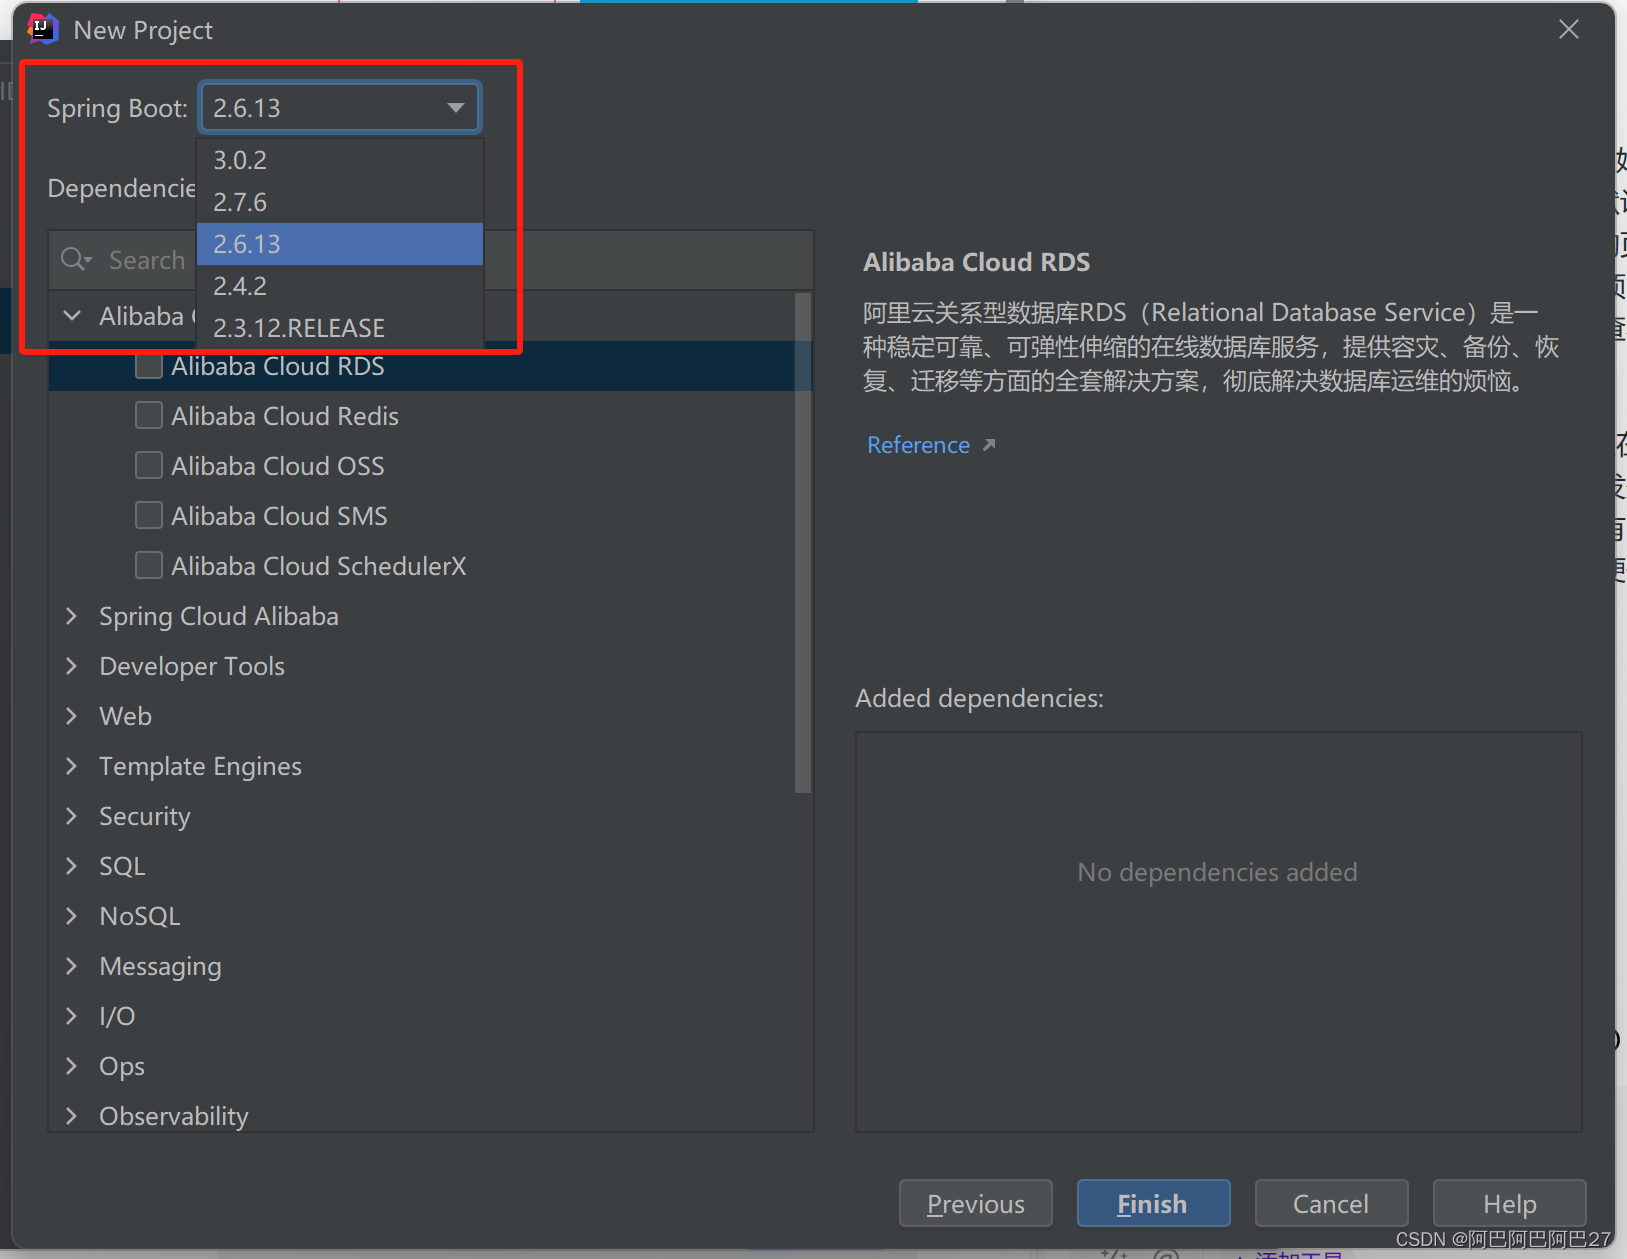1627x1259 pixels.
Task: Open Help for the dialog
Action: (1509, 1203)
